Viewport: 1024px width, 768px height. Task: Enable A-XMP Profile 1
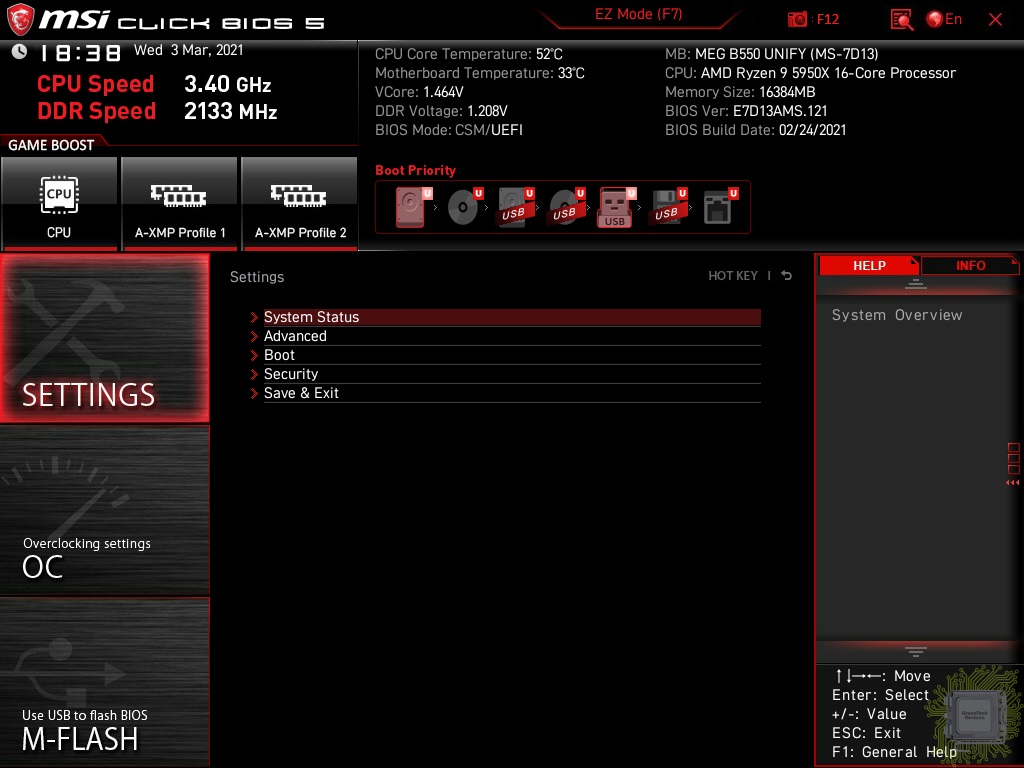[x=180, y=204]
